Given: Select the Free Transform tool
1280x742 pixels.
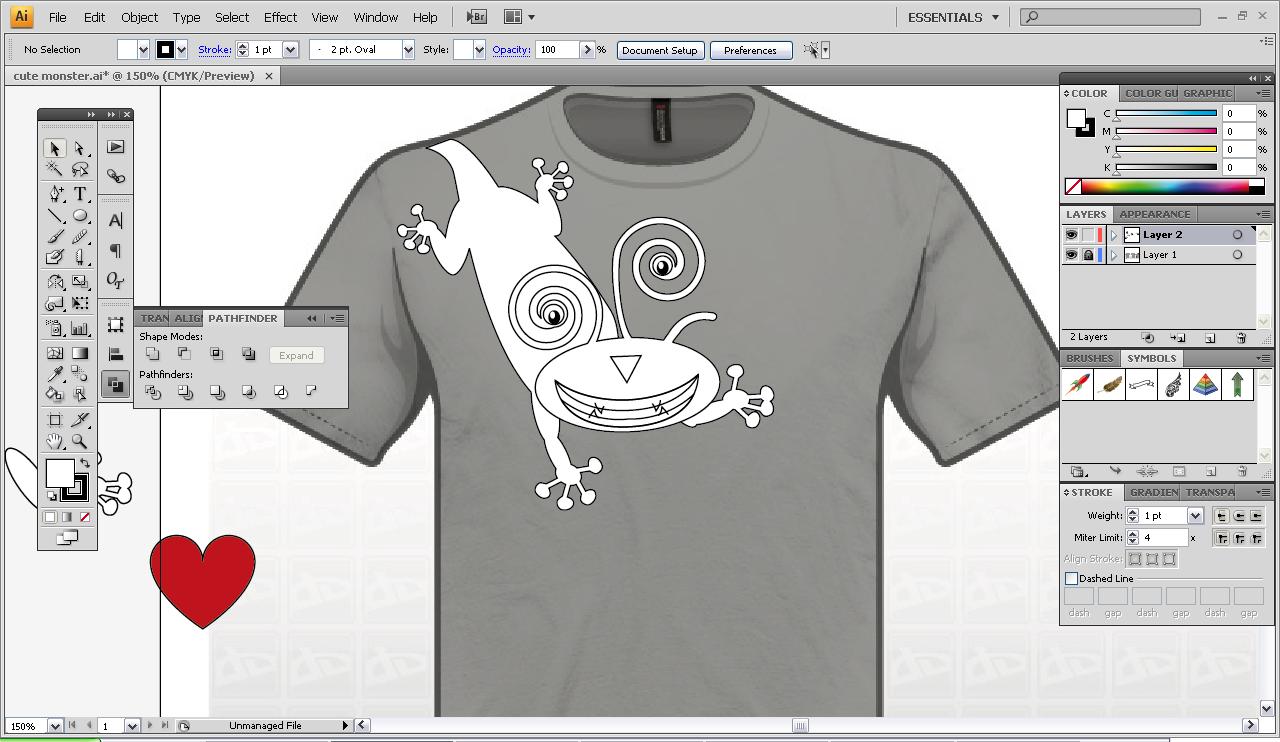Looking at the screenshot, I should coord(80,303).
